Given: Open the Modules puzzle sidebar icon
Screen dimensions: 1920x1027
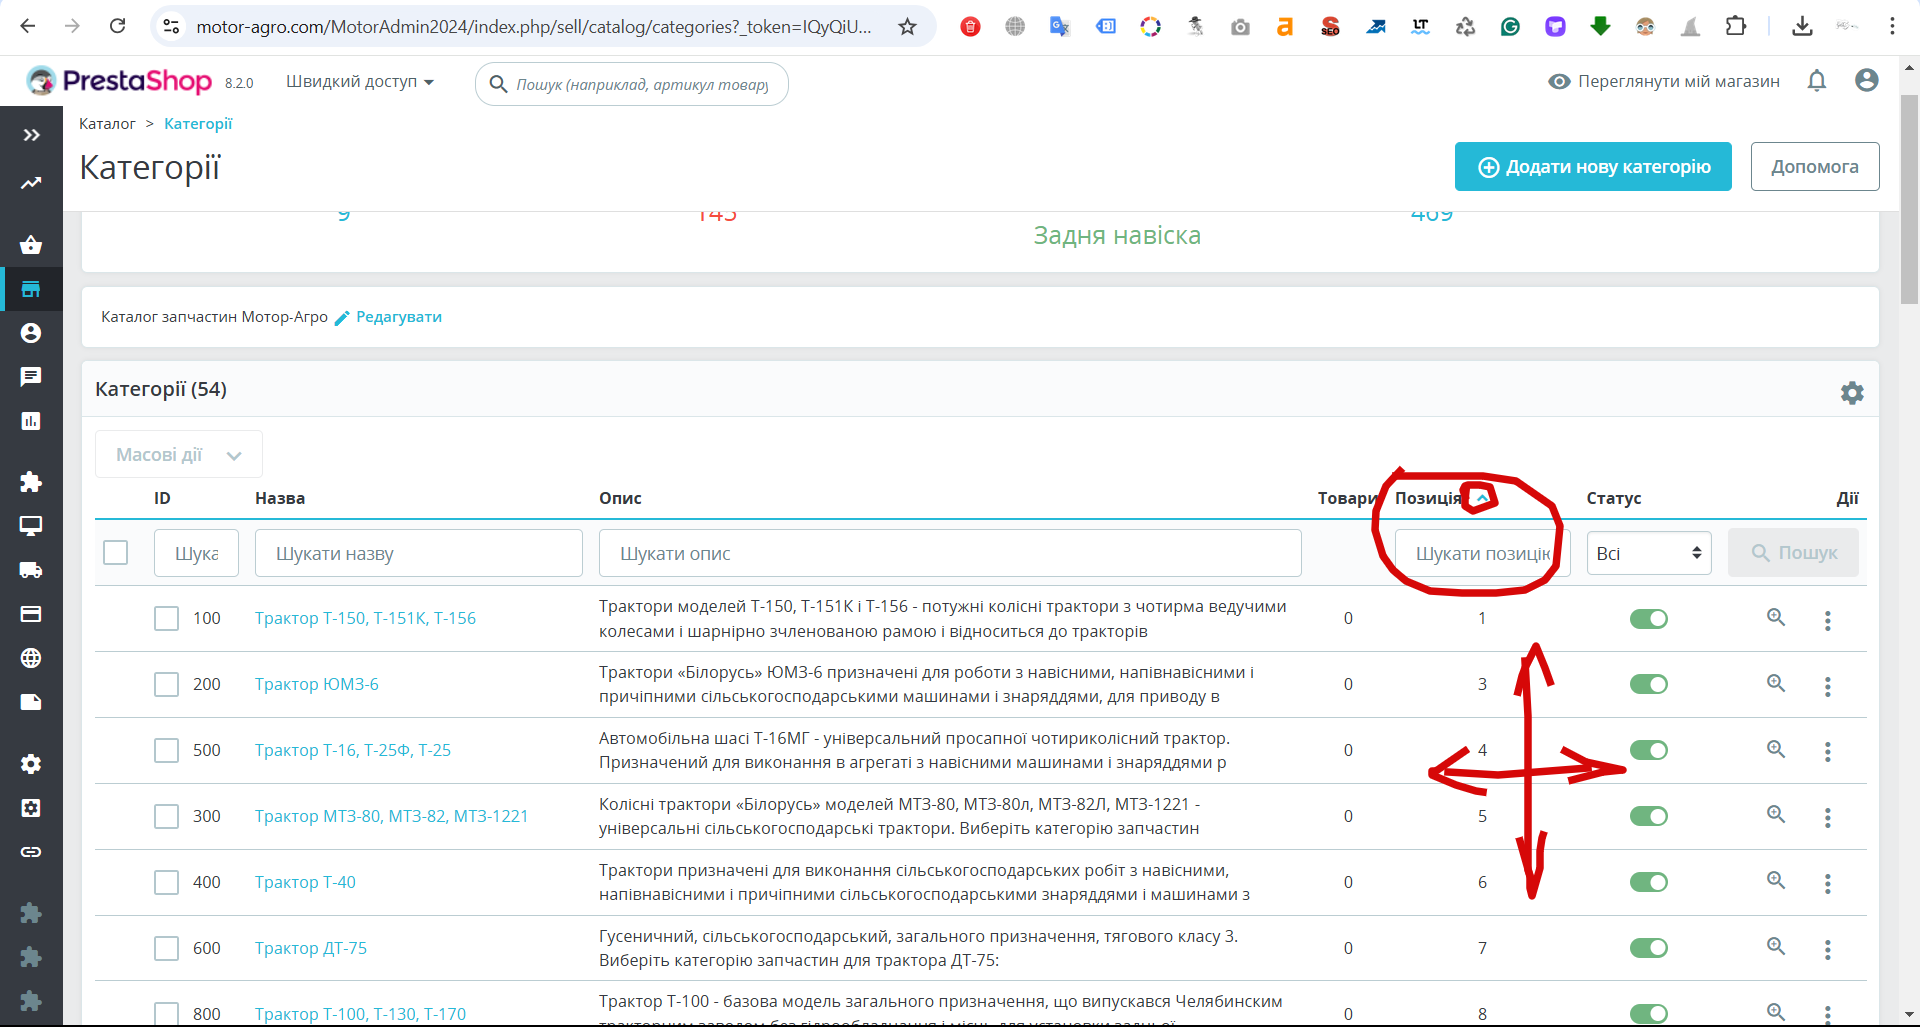Looking at the screenshot, I should [31, 482].
